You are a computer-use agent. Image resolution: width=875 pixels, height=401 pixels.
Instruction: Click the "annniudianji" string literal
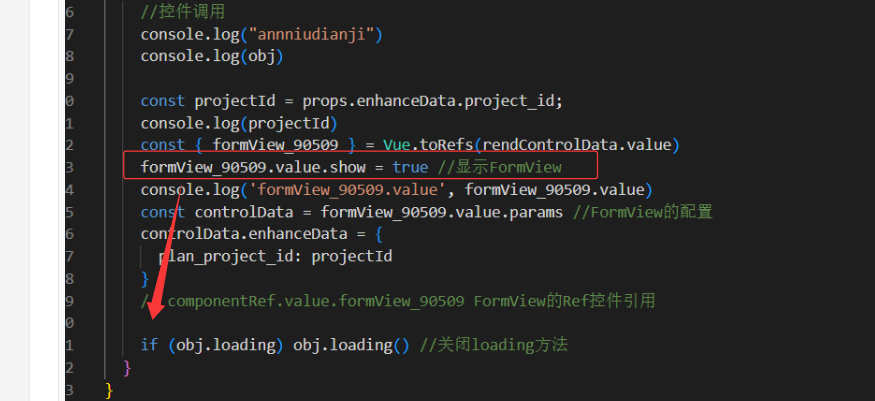pyautogui.click(x=311, y=35)
